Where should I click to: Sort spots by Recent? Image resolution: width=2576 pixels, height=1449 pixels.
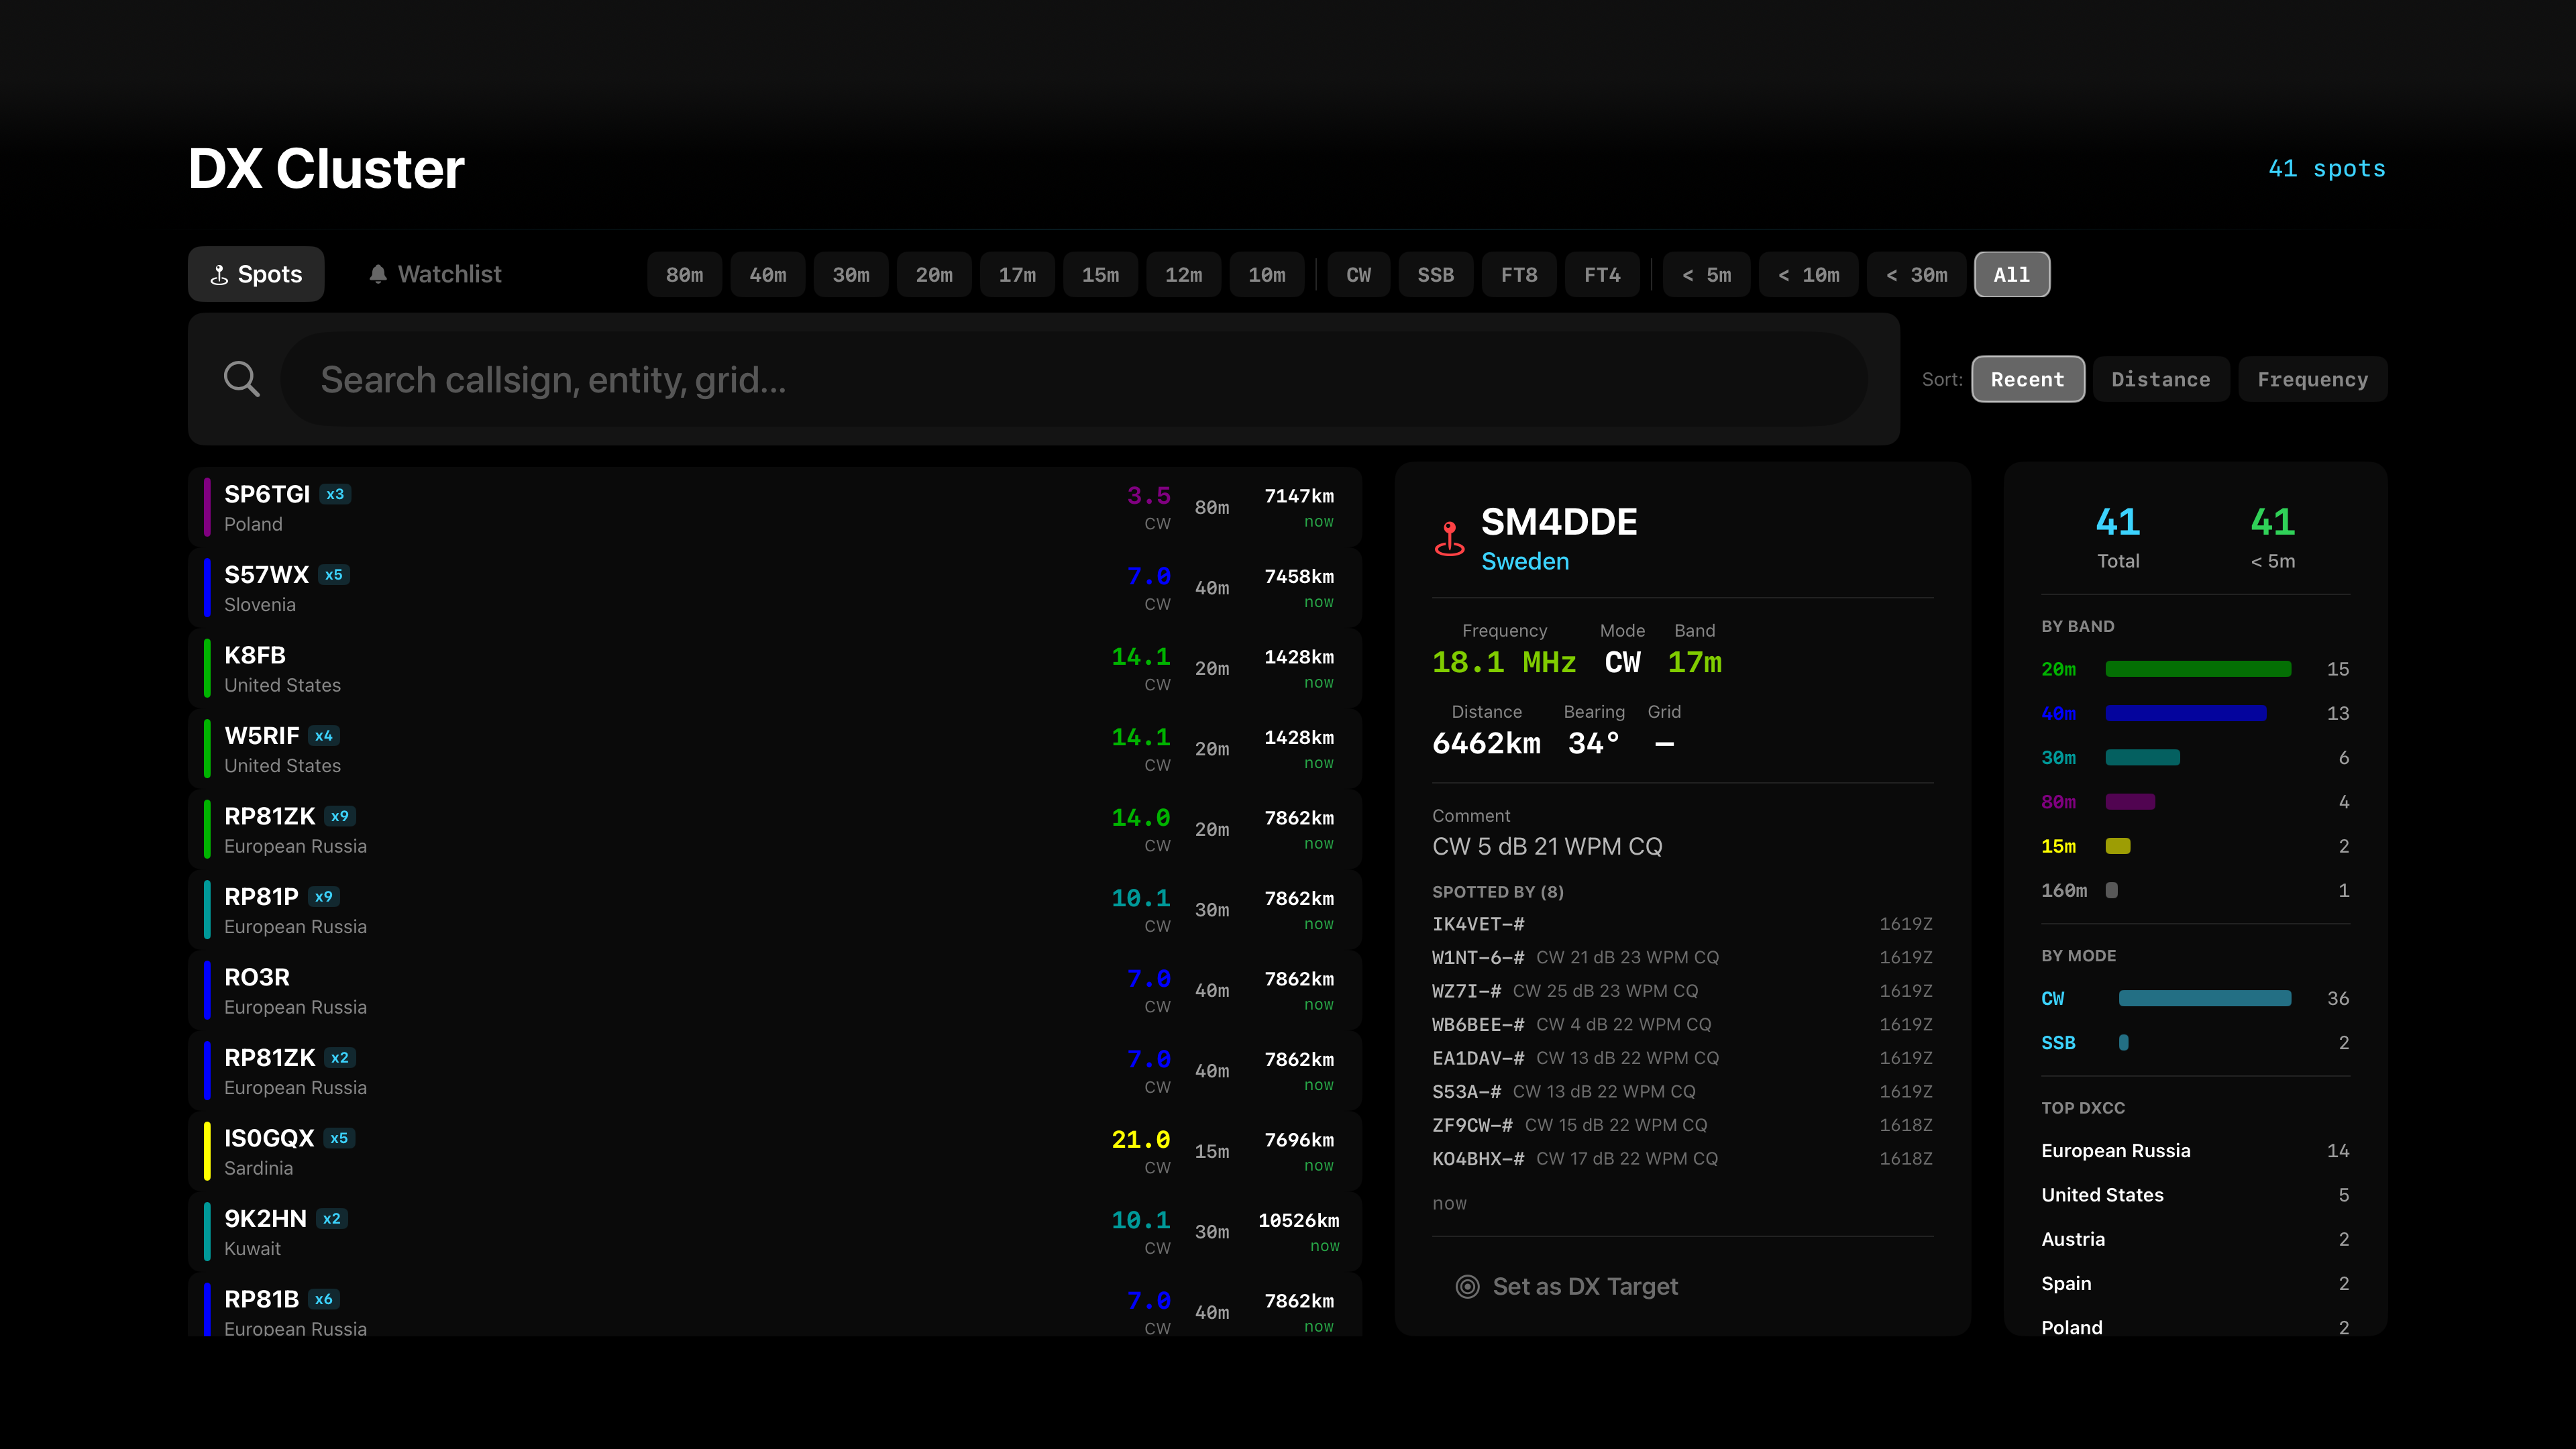point(2028,379)
